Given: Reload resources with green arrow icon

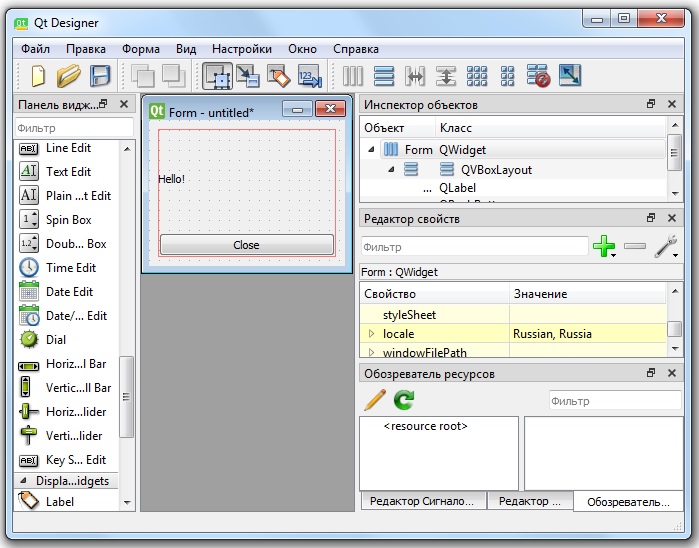Looking at the screenshot, I should point(404,400).
